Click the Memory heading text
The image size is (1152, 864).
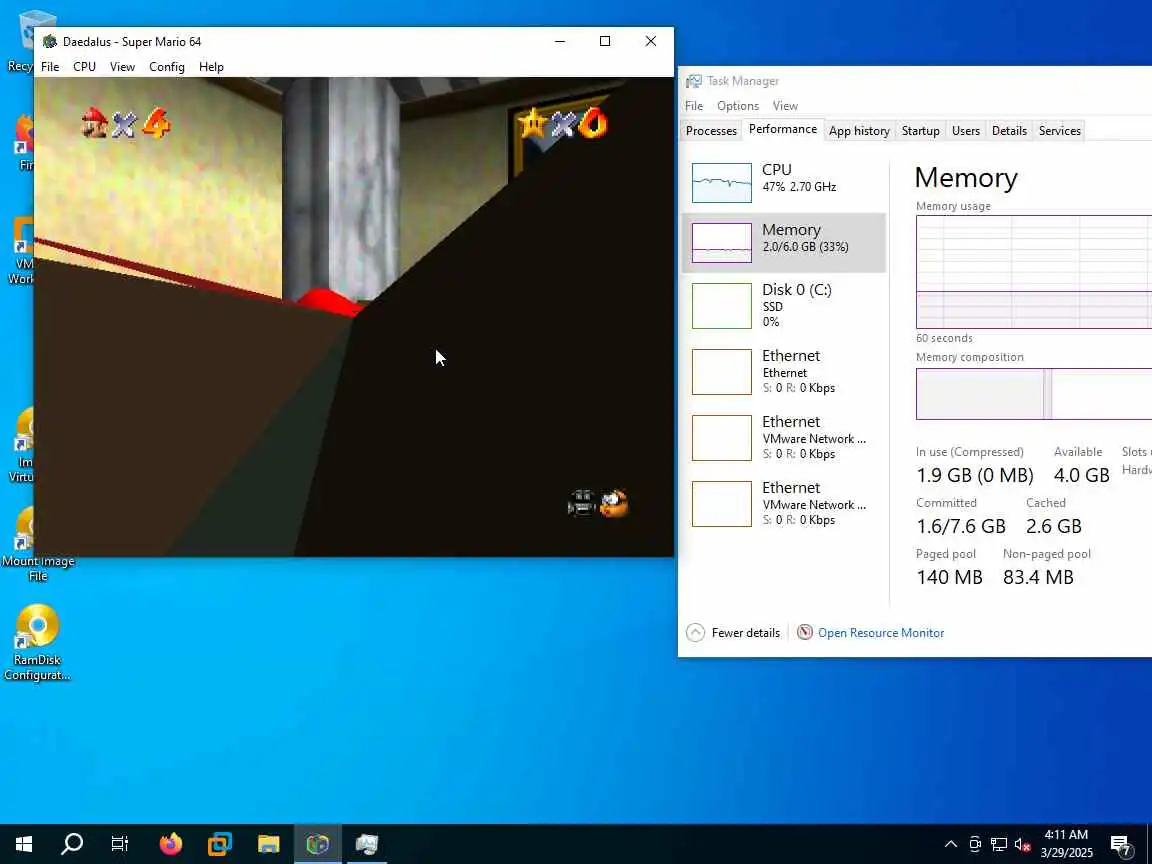(x=966, y=178)
